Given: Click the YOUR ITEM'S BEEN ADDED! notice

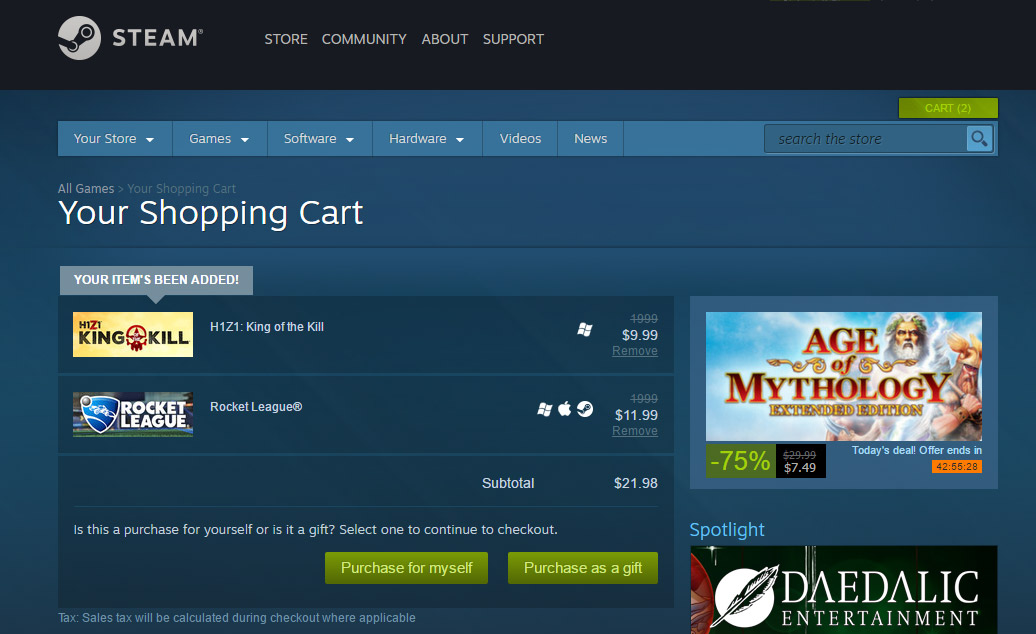Looking at the screenshot, I should (157, 280).
